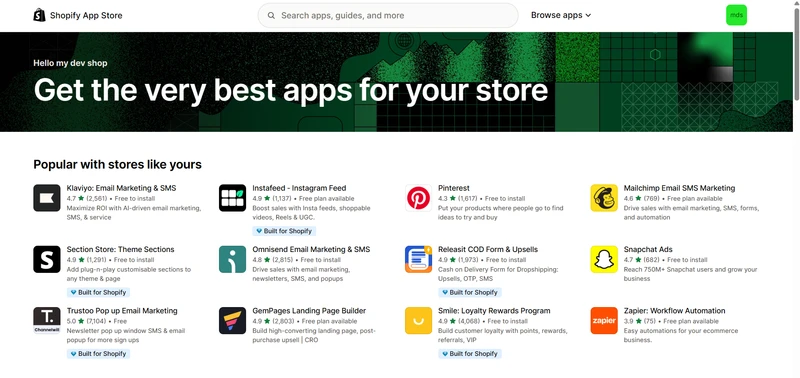Open Klaviyo: Email Marketing & SMS title
The image size is (800, 378).
coord(121,188)
